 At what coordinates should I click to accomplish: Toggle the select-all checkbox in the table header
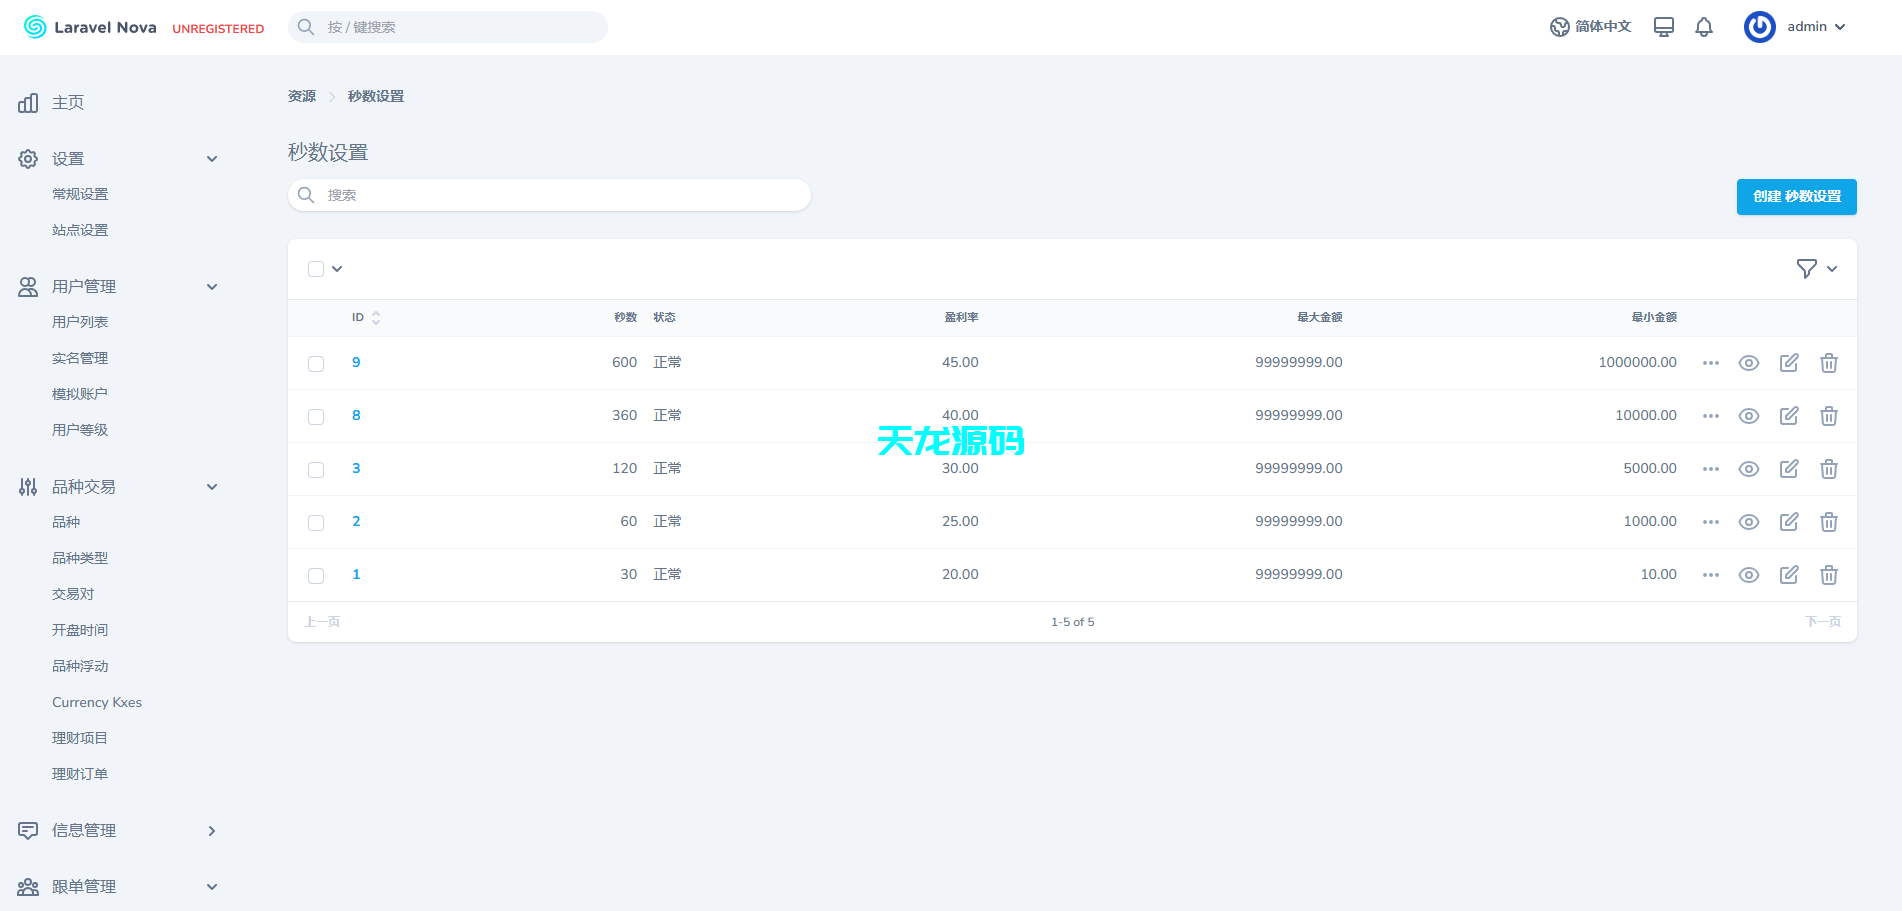pos(316,269)
